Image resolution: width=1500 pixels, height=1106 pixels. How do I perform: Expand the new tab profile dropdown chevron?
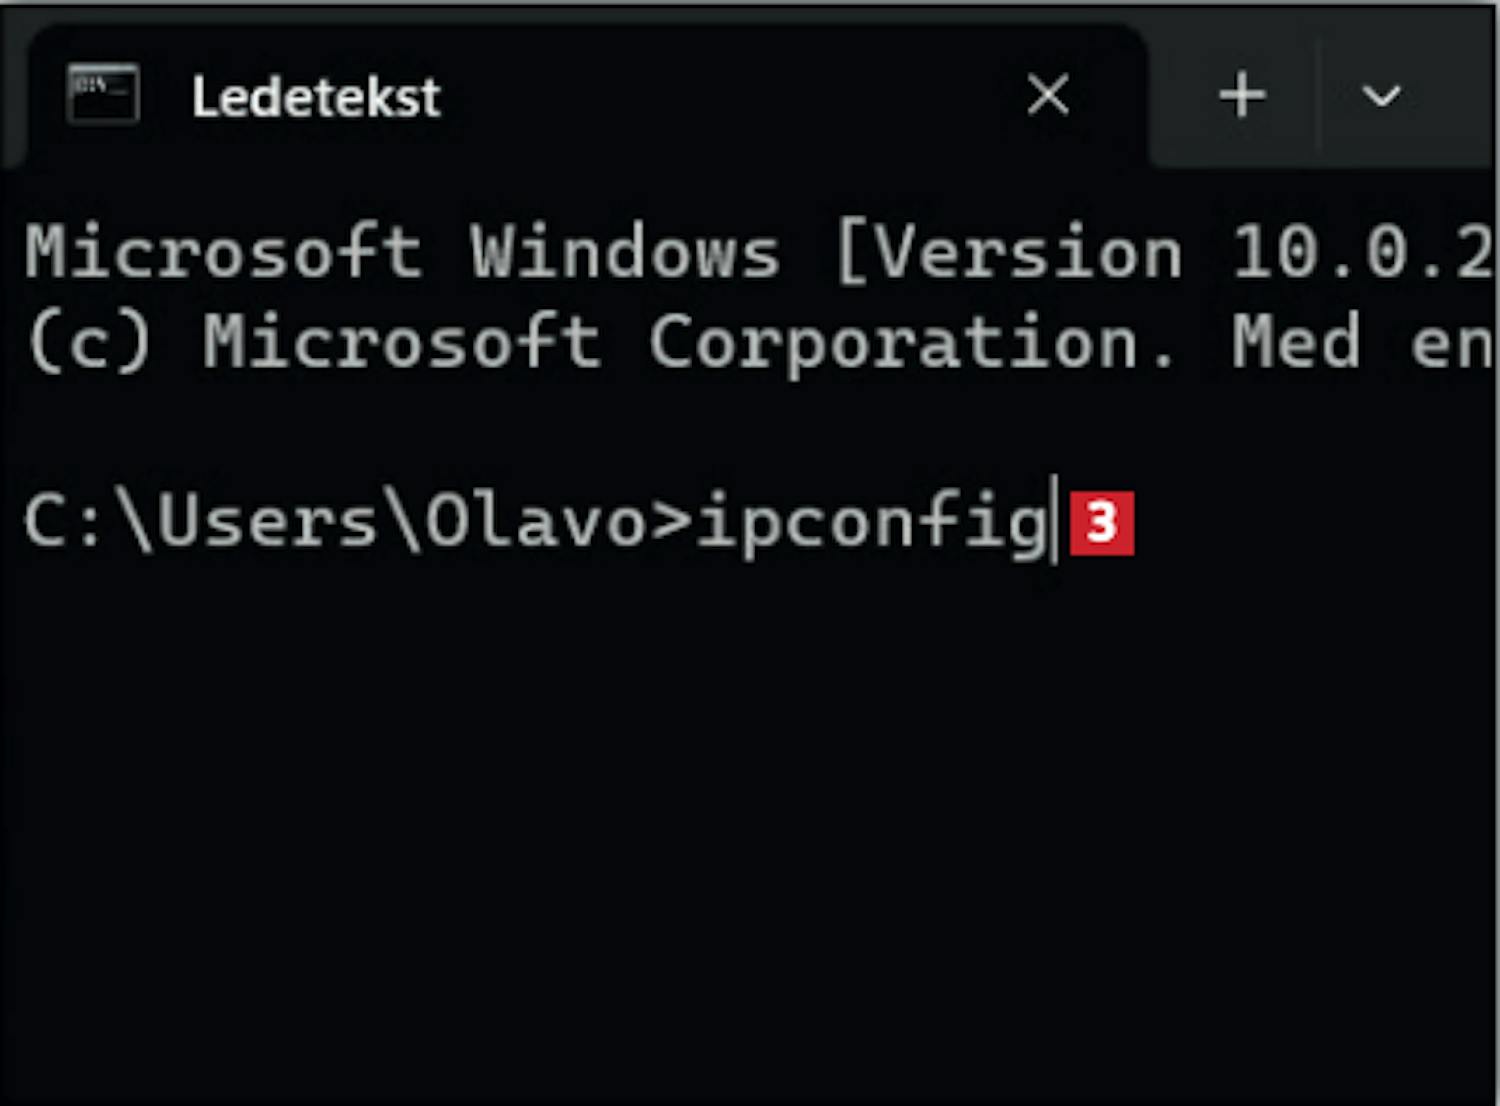coord(1381,96)
